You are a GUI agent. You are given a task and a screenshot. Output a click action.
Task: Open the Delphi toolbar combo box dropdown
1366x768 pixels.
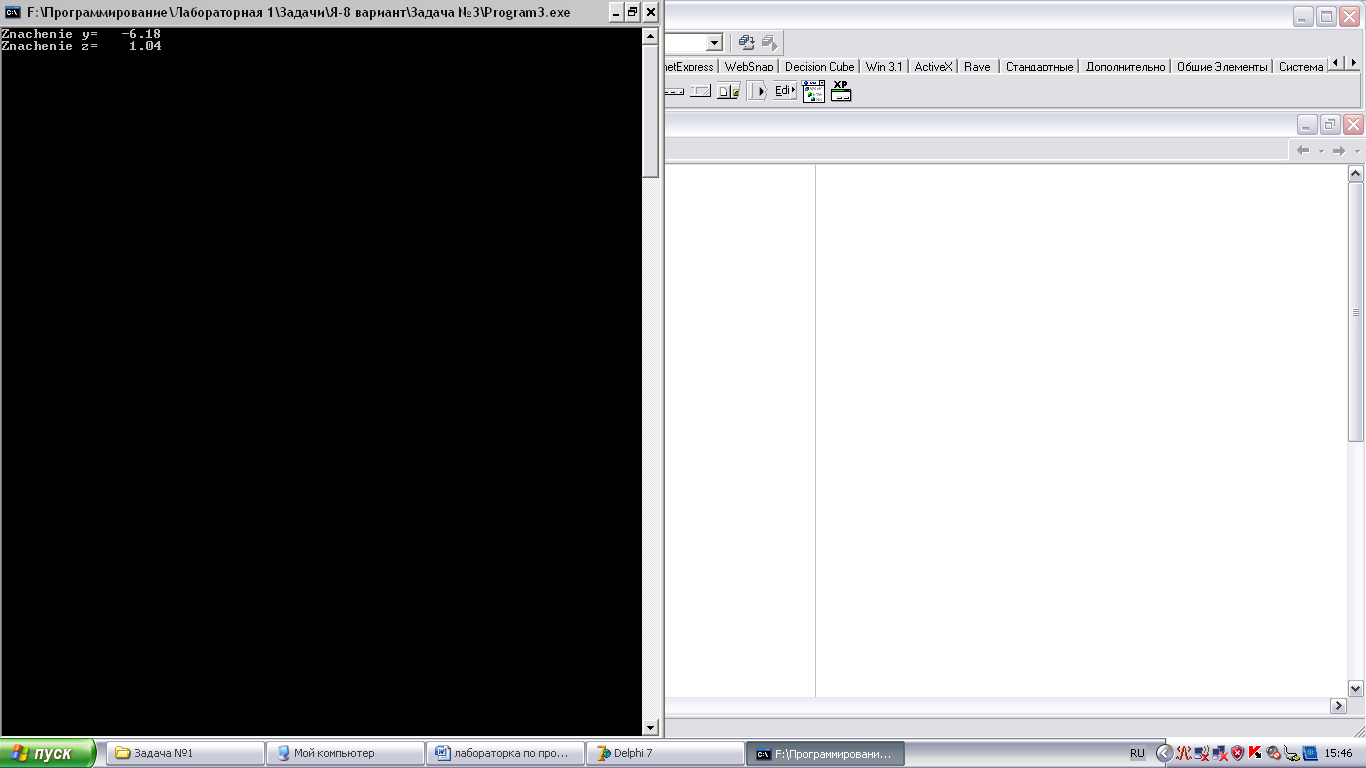point(714,43)
